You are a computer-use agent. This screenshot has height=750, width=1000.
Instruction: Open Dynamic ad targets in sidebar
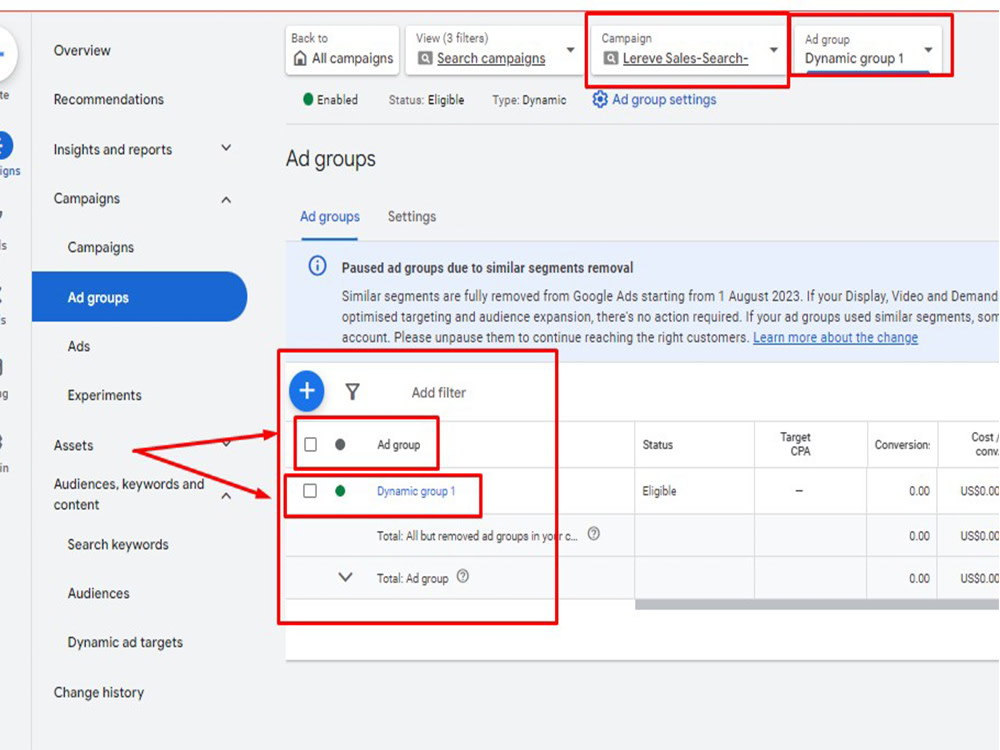pyautogui.click(x=125, y=643)
